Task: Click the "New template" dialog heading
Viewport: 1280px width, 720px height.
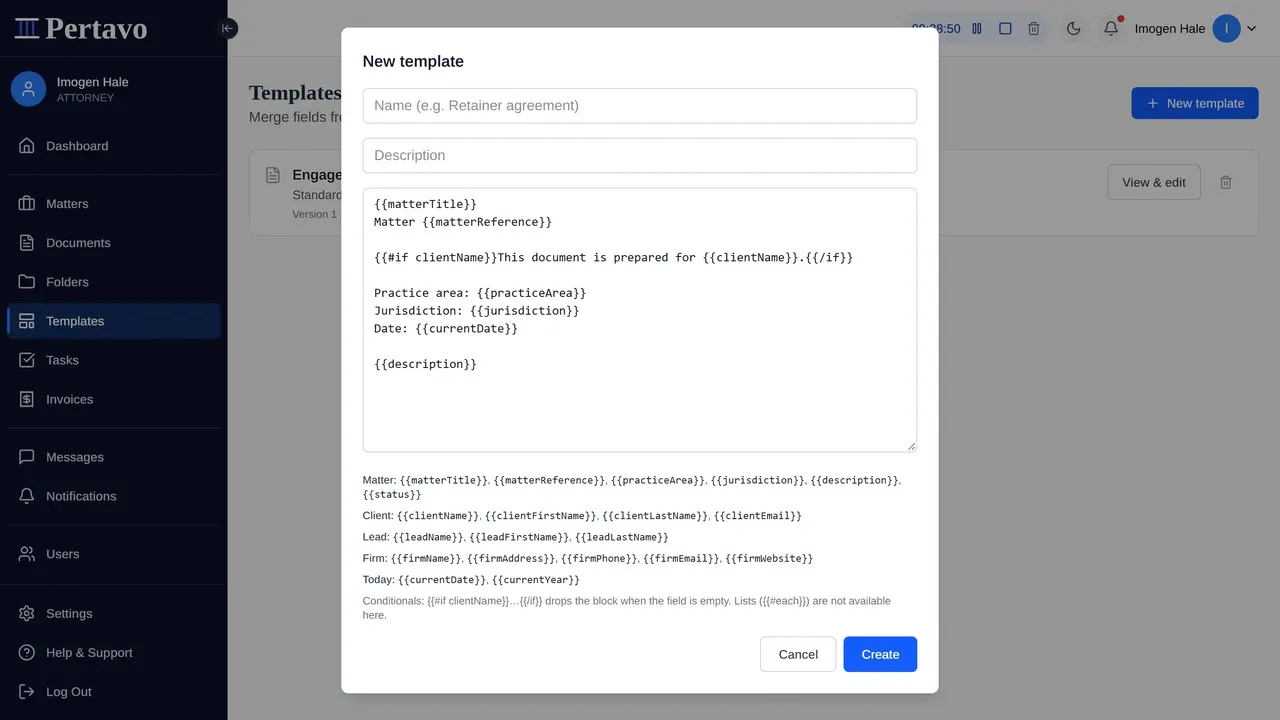Action: 413,62
